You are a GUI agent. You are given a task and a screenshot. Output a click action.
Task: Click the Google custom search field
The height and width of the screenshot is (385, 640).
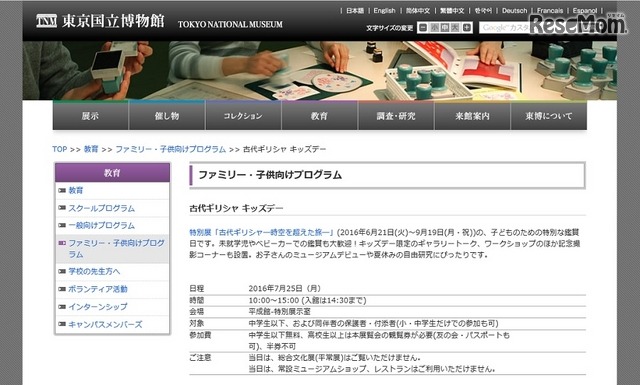(x=506, y=28)
